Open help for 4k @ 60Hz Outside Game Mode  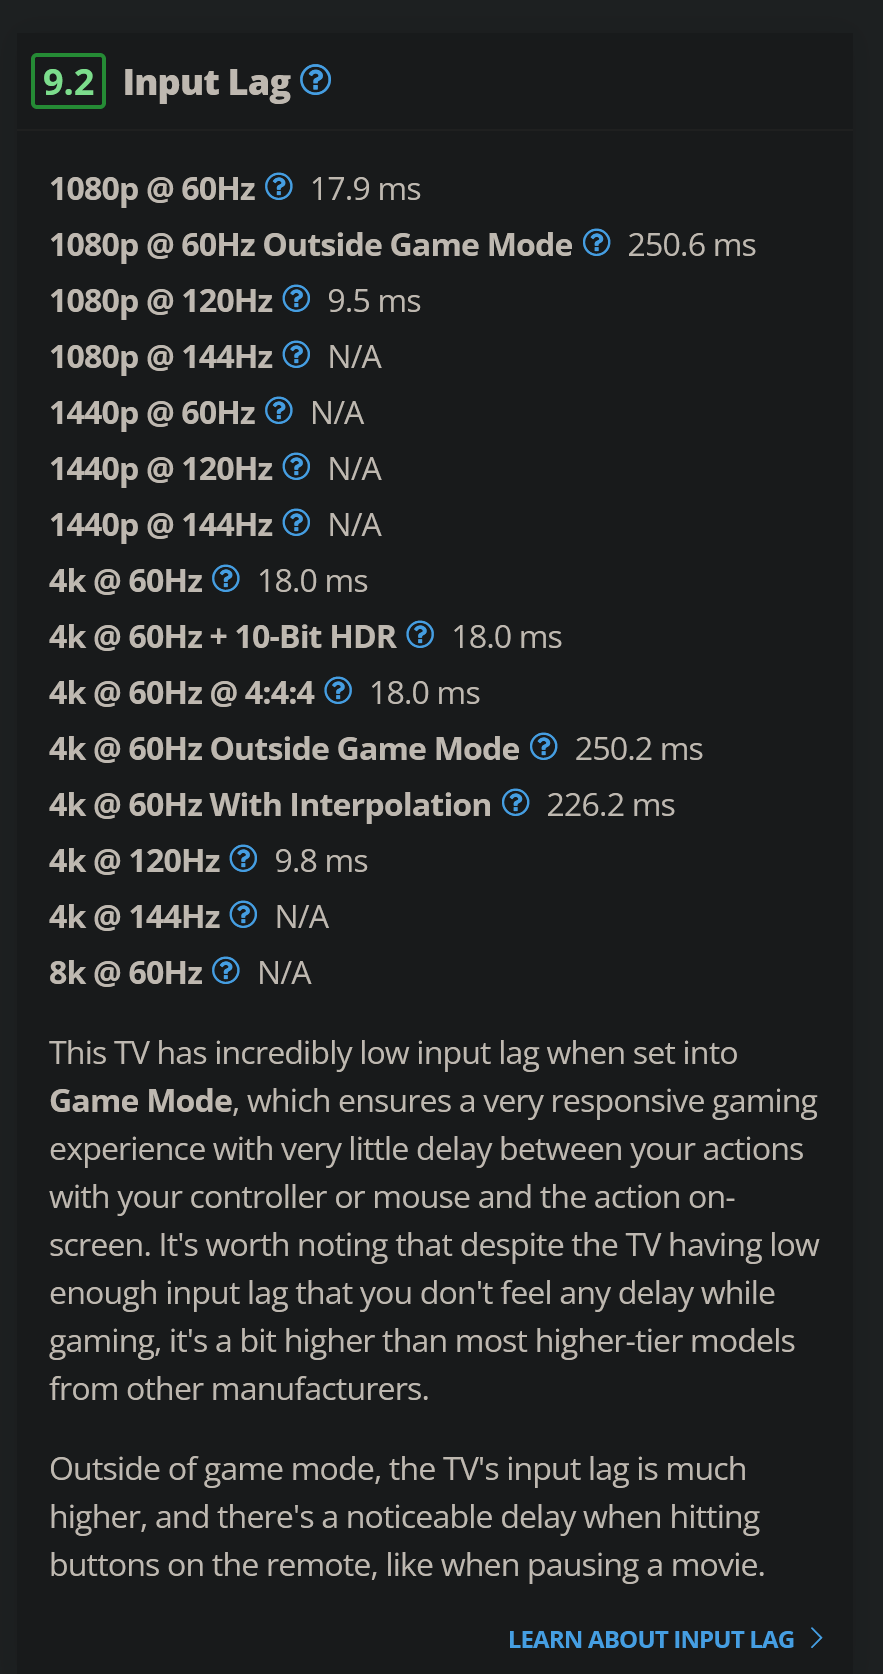point(543,746)
